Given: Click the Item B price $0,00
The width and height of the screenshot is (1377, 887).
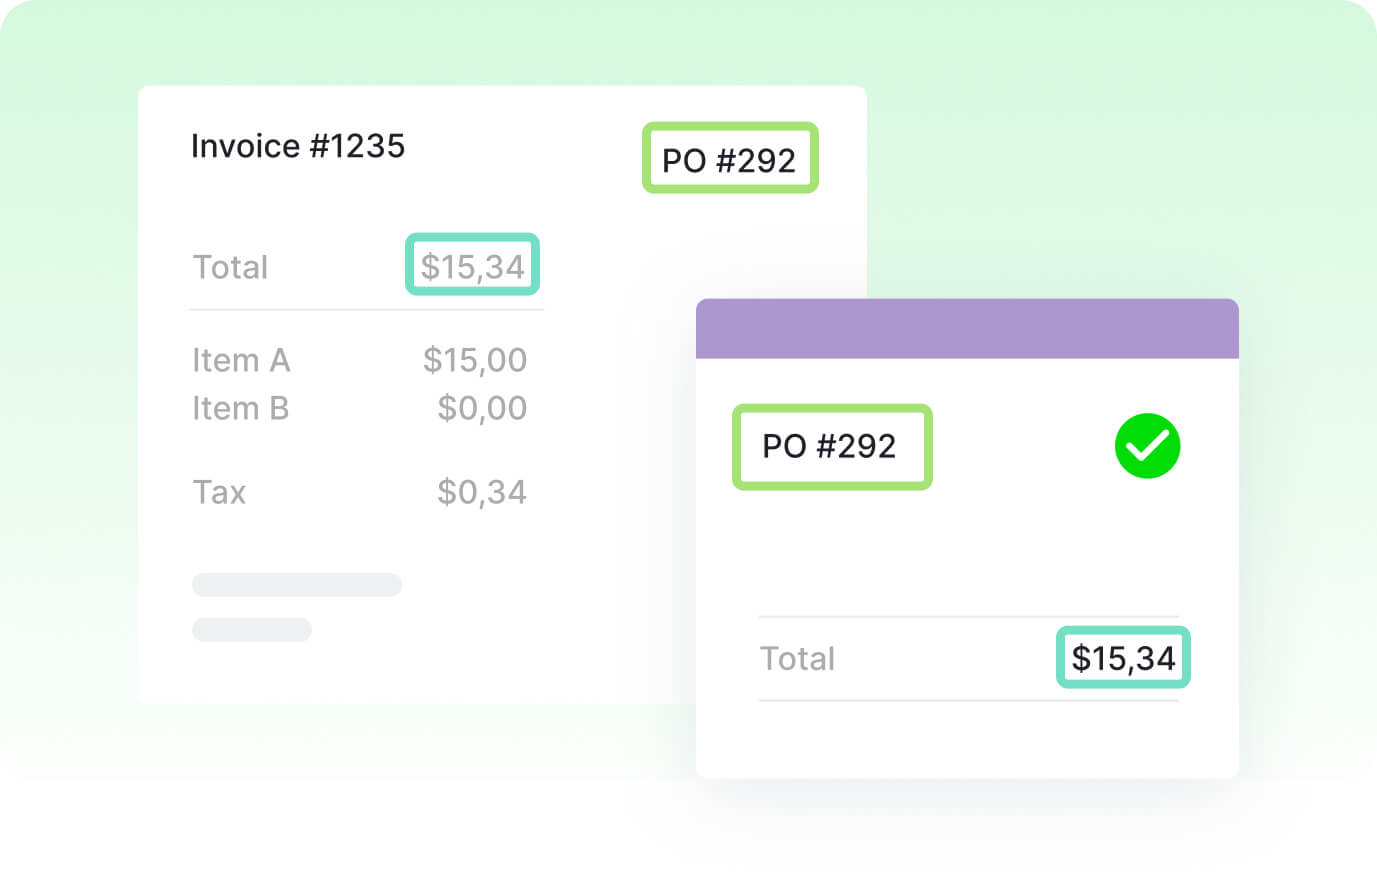Looking at the screenshot, I should tap(481, 408).
